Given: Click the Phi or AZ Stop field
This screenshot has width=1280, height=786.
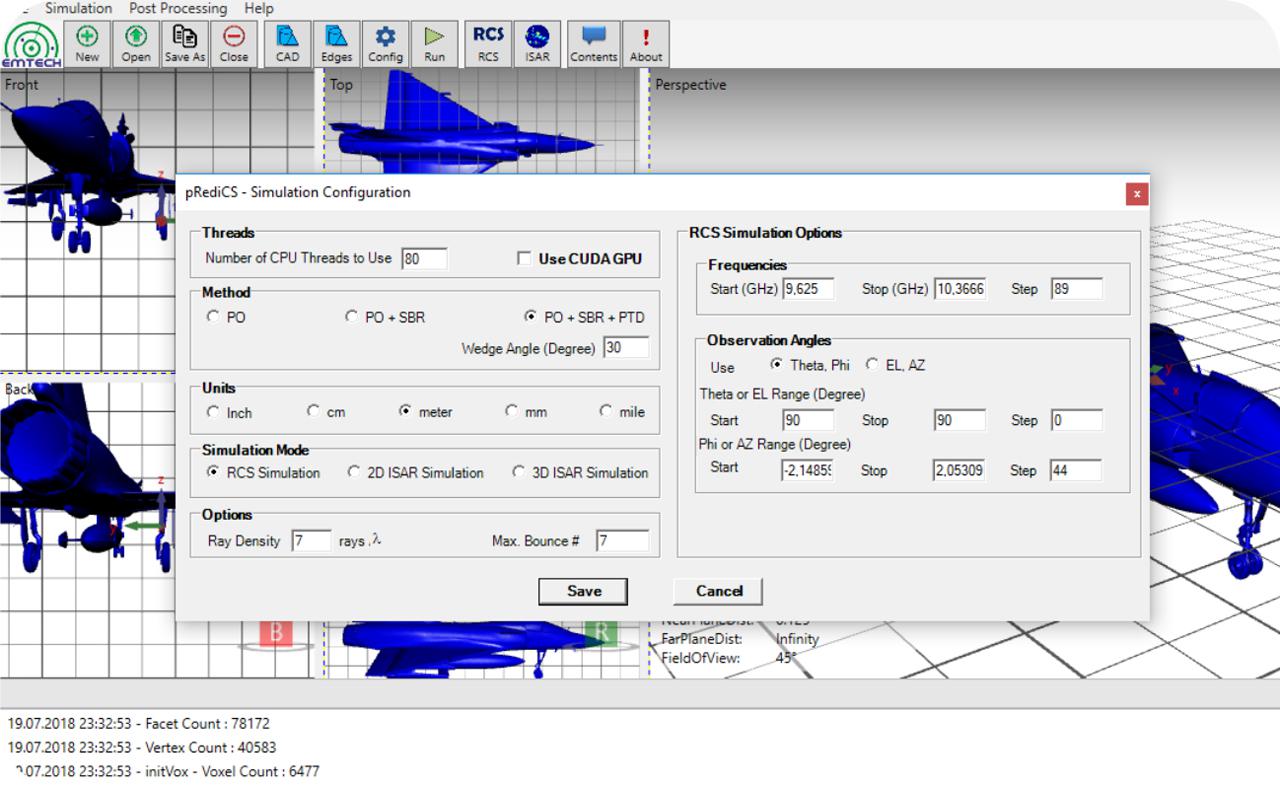Looking at the screenshot, I should (x=960, y=470).
